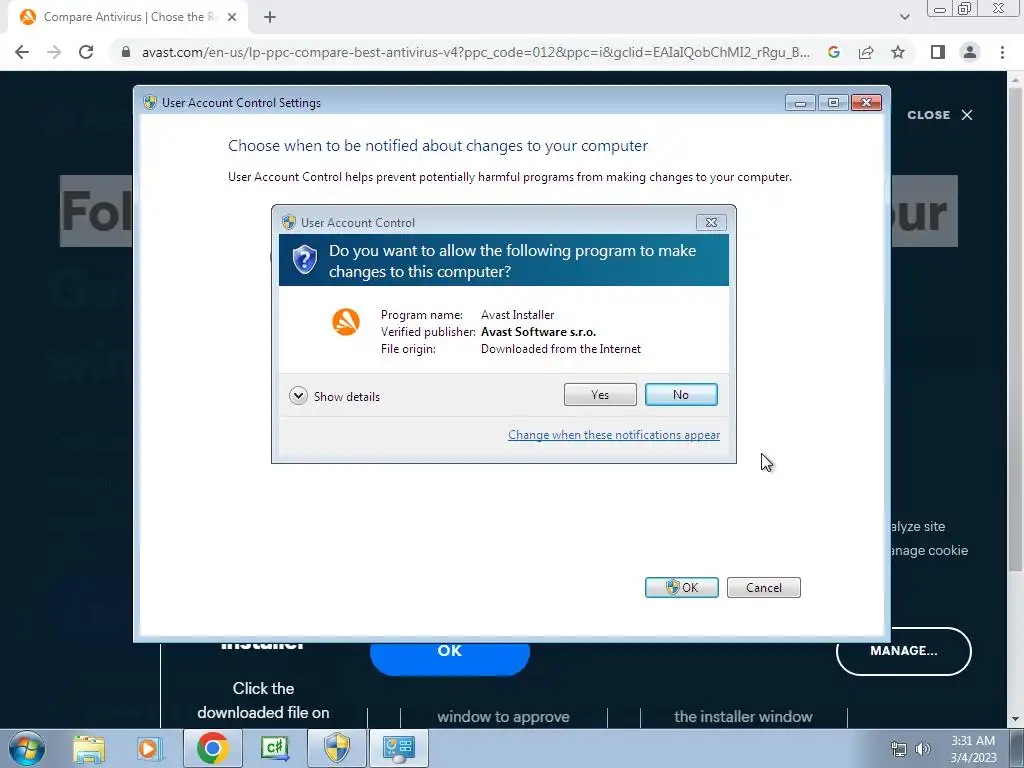1024x768 pixels.
Task: Bookmark this page with star icon
Action: coord(898,52)
